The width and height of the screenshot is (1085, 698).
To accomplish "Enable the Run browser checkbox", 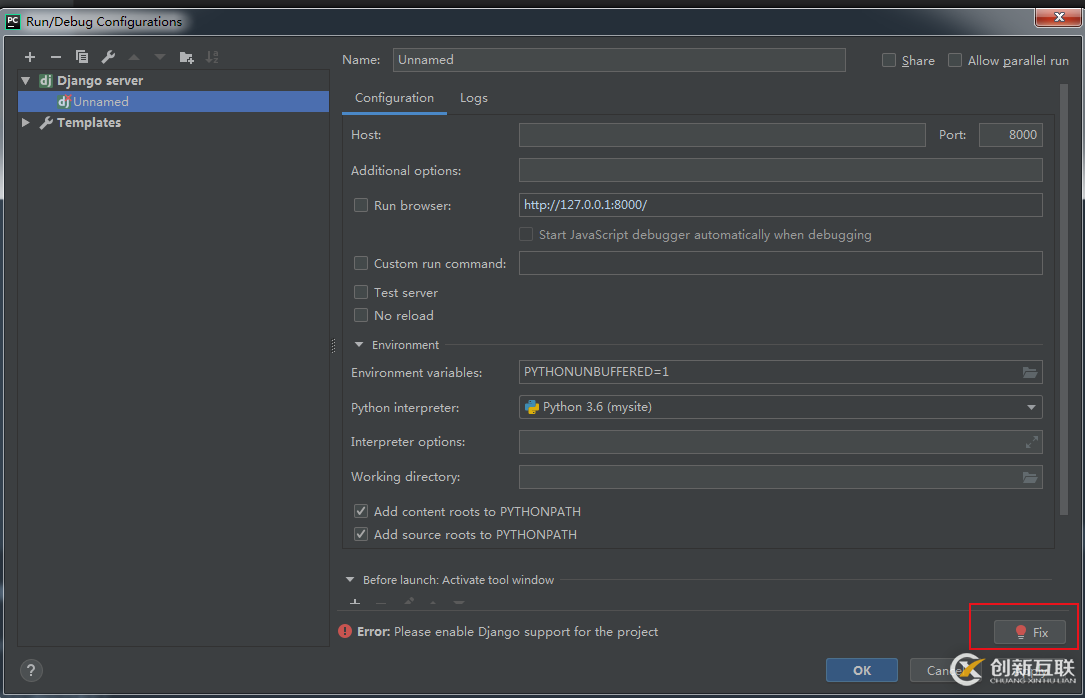I will coord(361,205).
